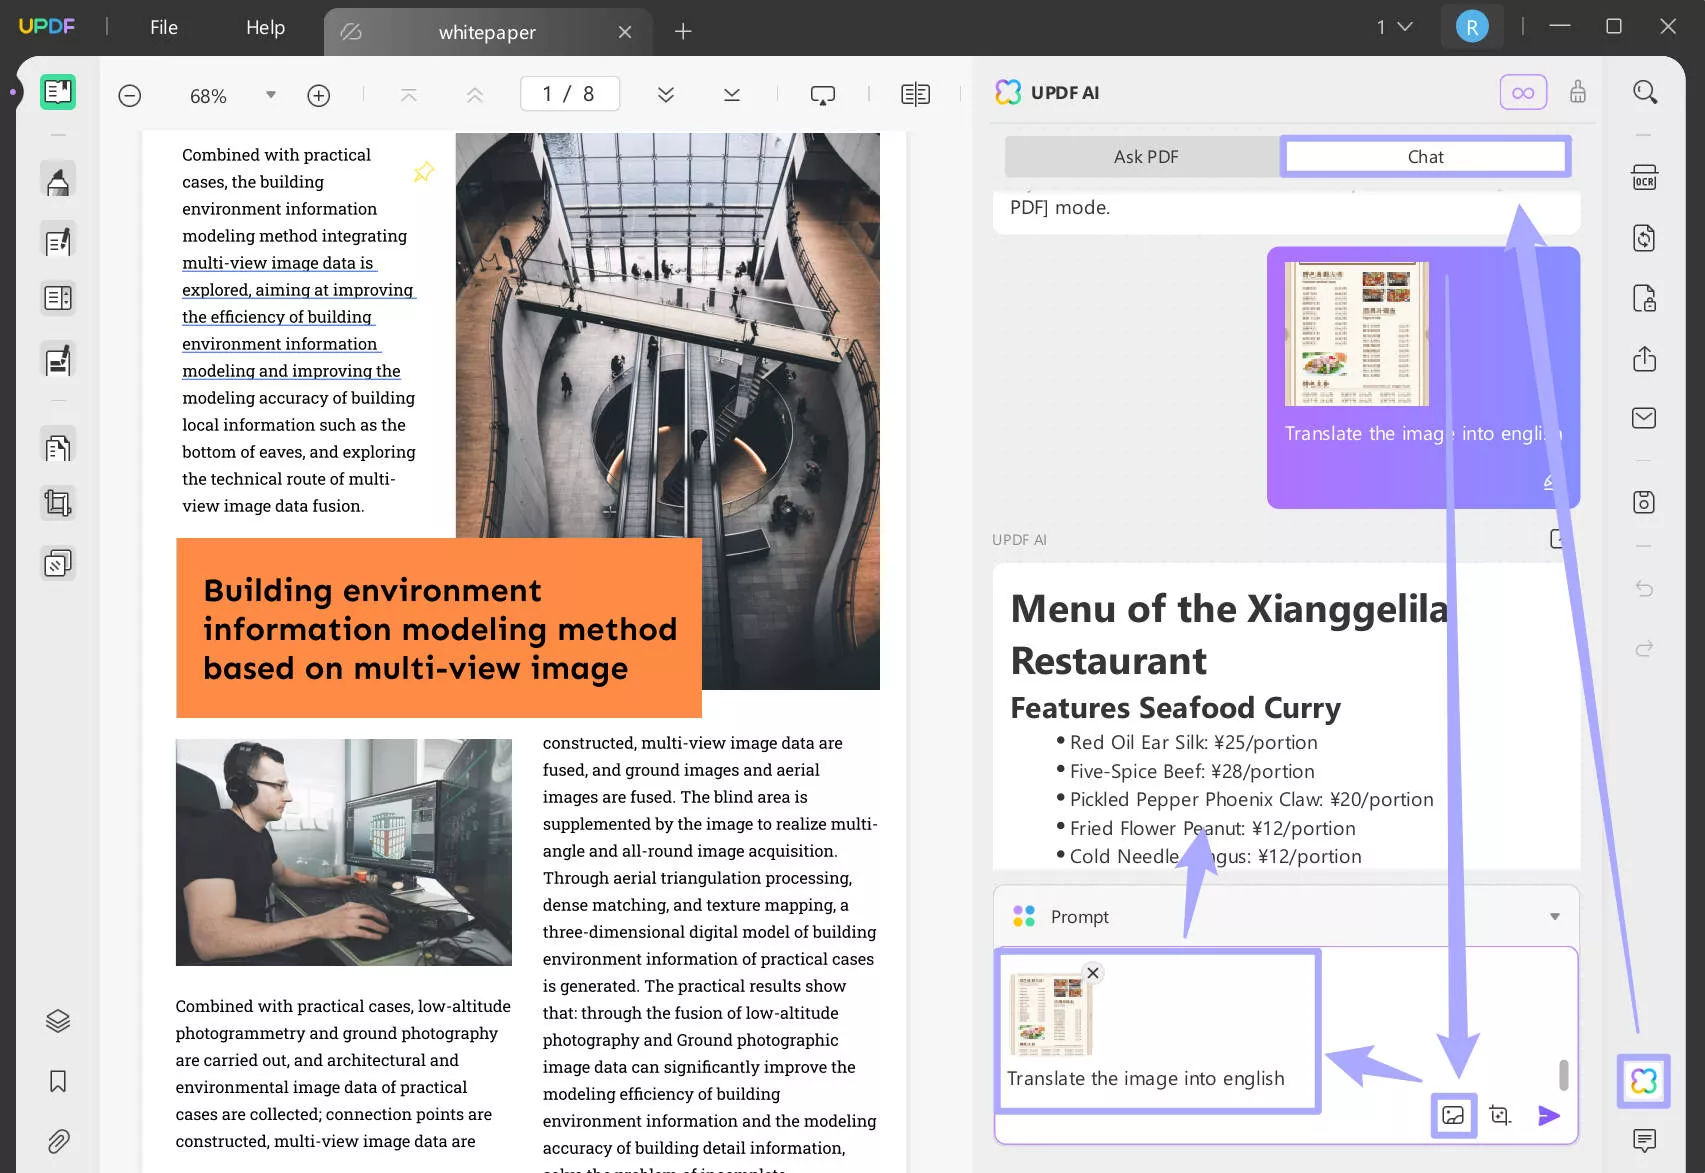Image resolution: width=1705 pixels, height=1173 pixels.
Task: Add a new tab
Action: 683,31
